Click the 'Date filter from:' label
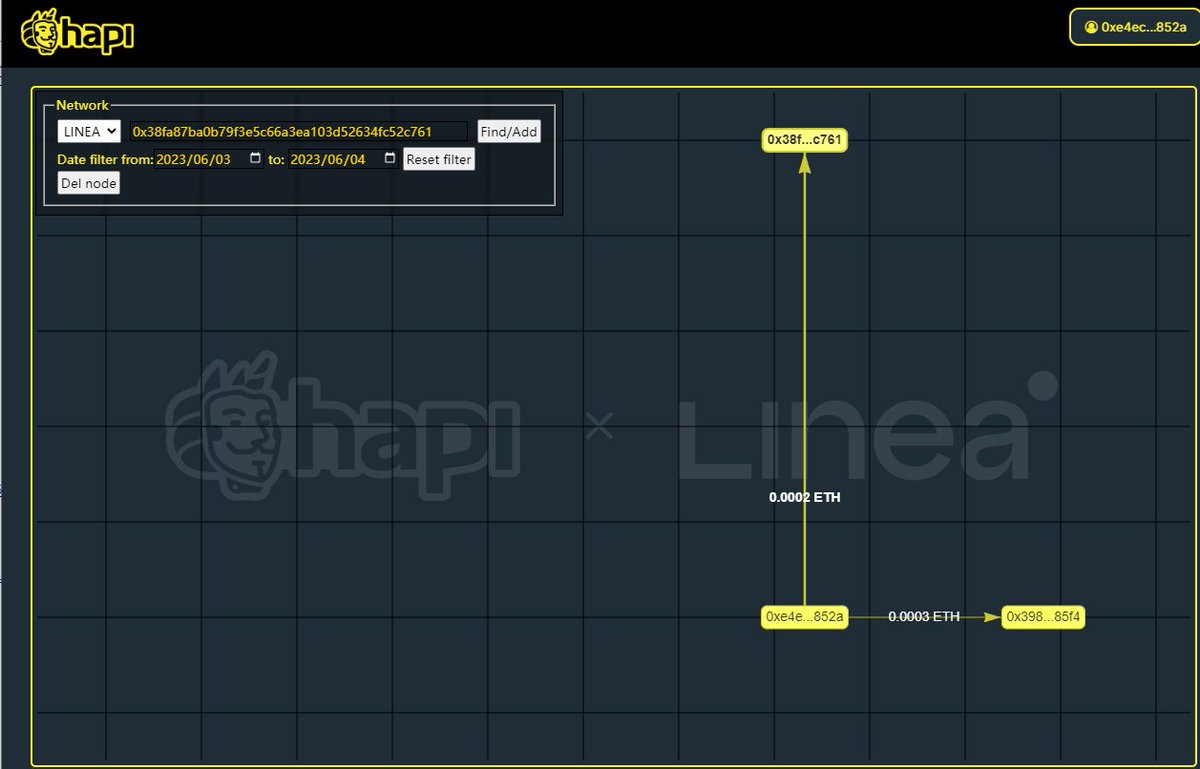1200x769 pixels. (106, 160)
